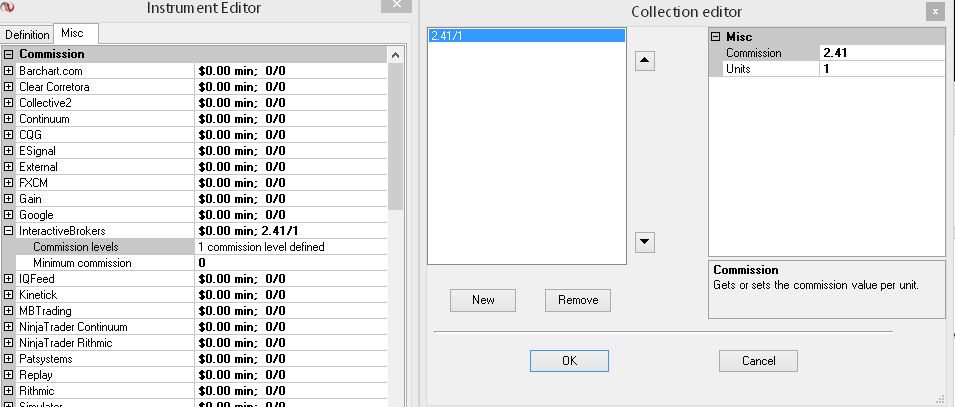This screenshot has height=407, width=955.
Task: Click the New button
Action: (483, 300)
